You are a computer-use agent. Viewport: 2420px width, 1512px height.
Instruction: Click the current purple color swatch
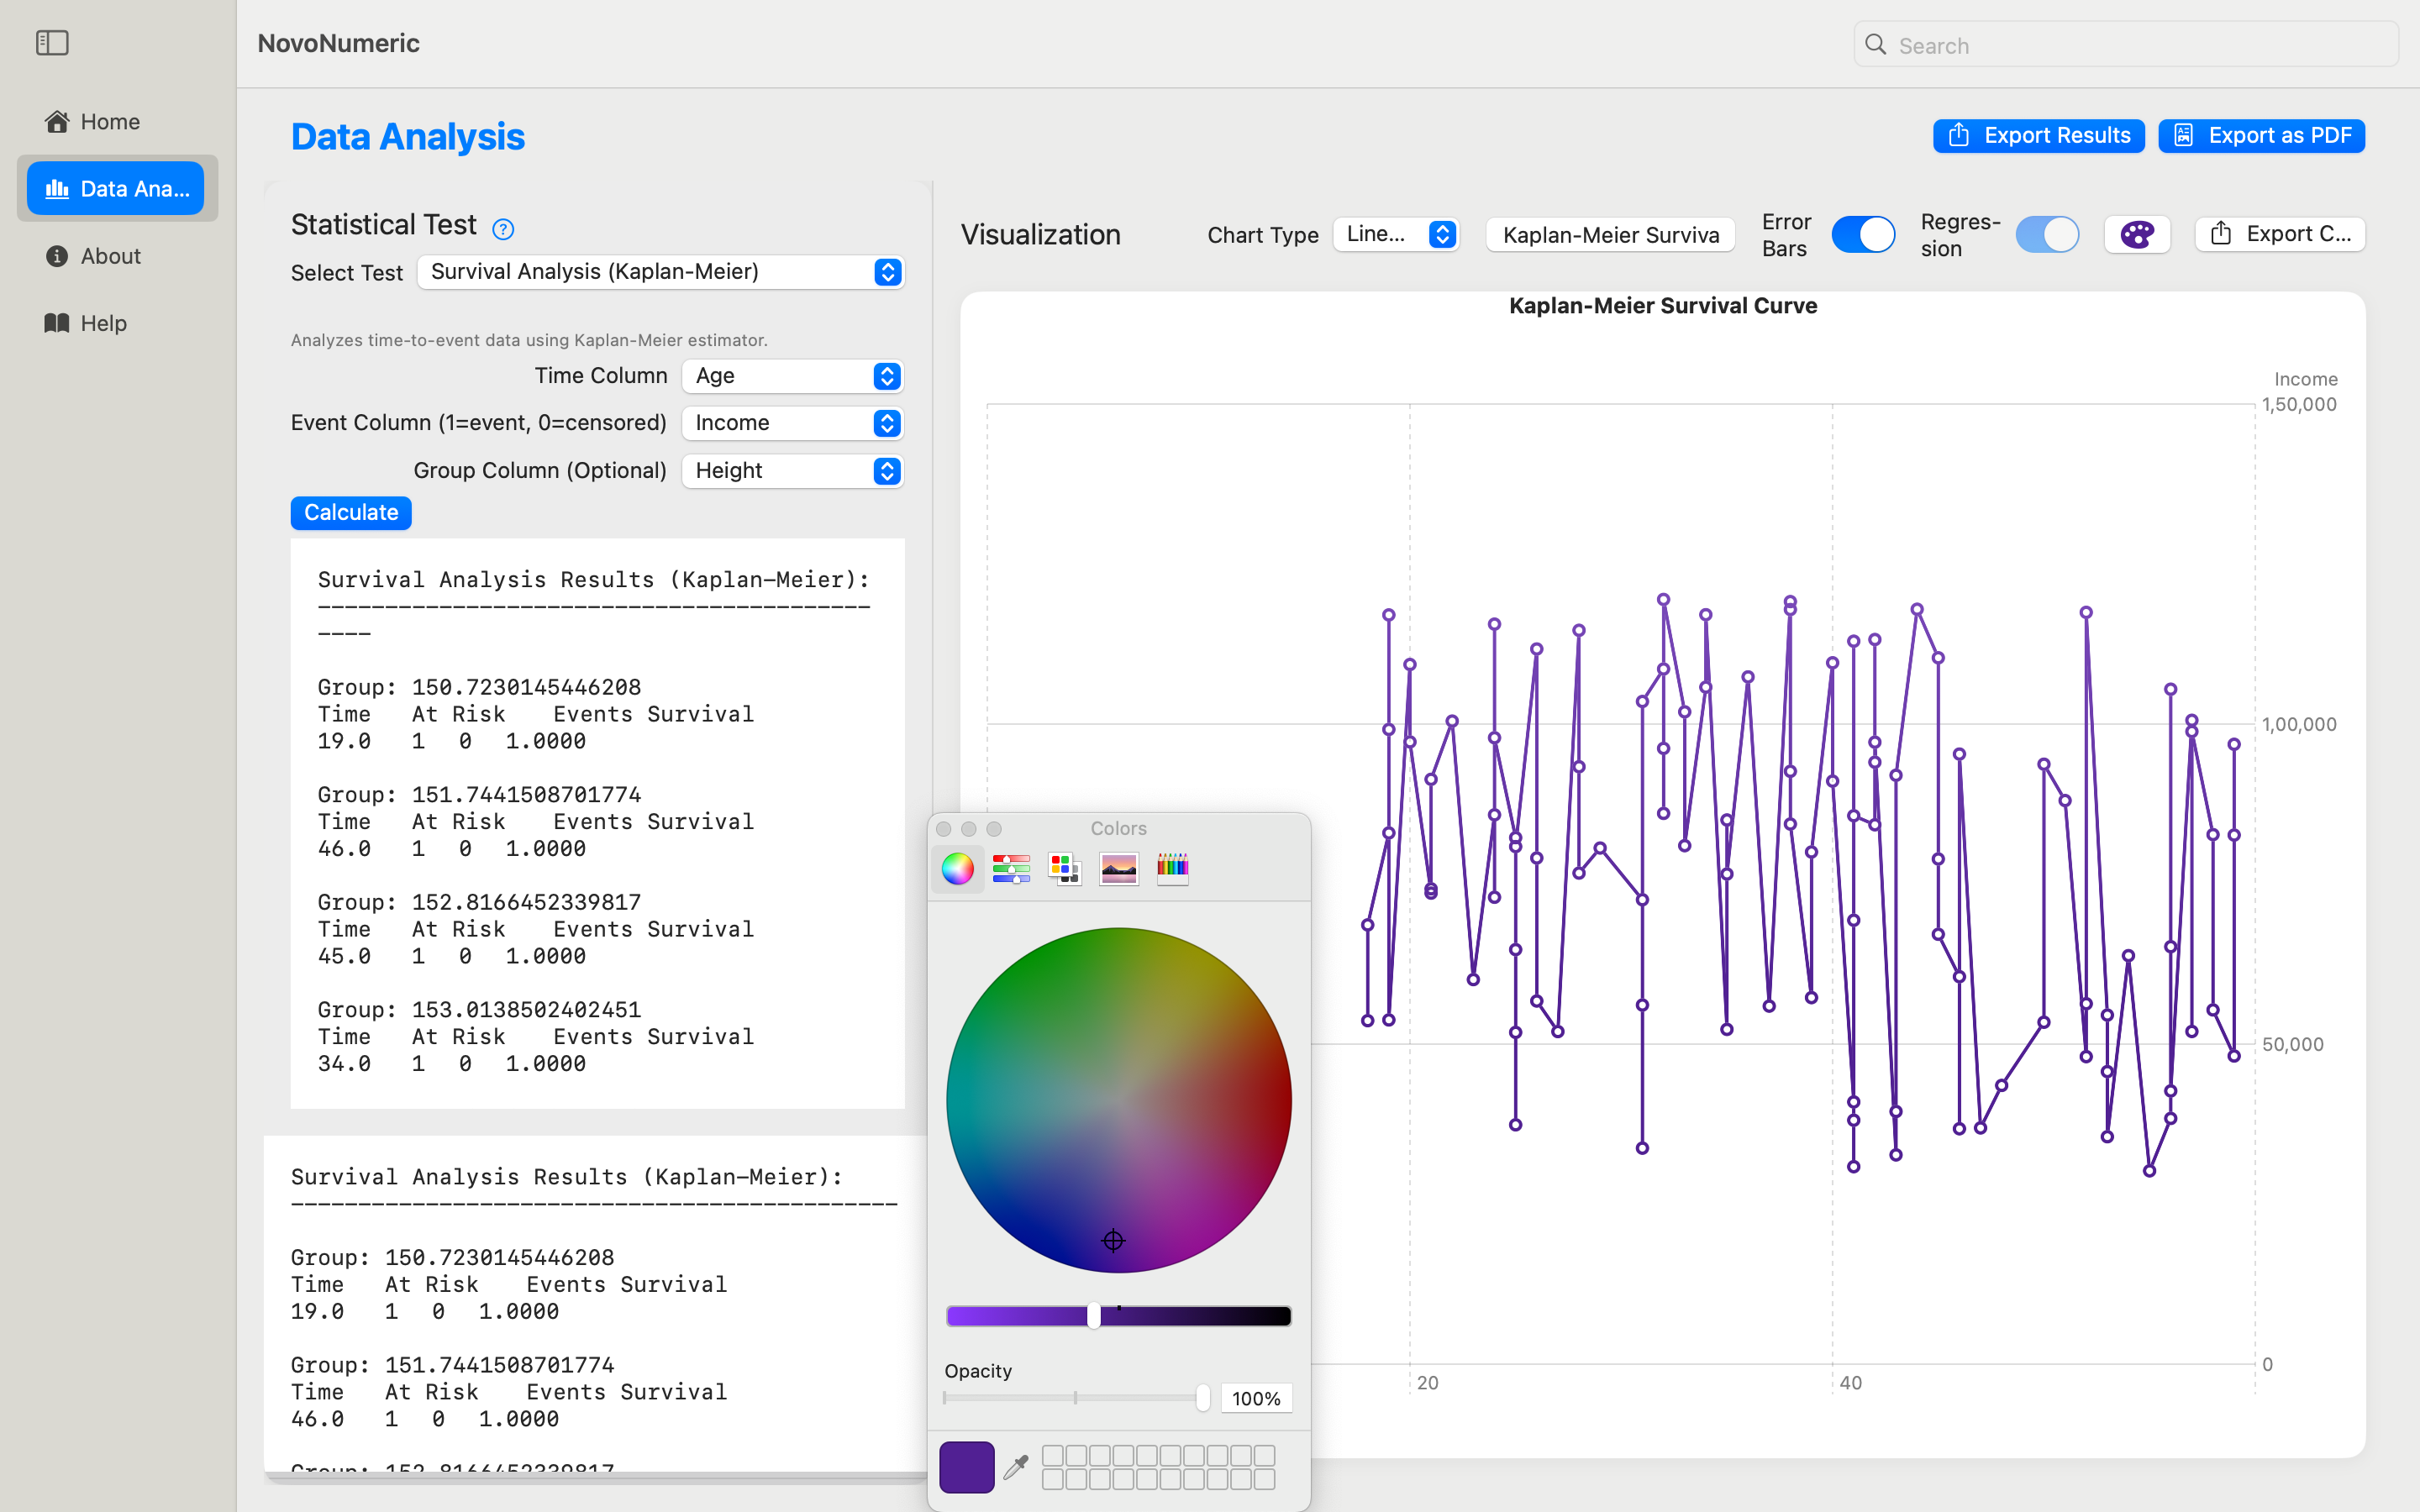(967, 1467)
